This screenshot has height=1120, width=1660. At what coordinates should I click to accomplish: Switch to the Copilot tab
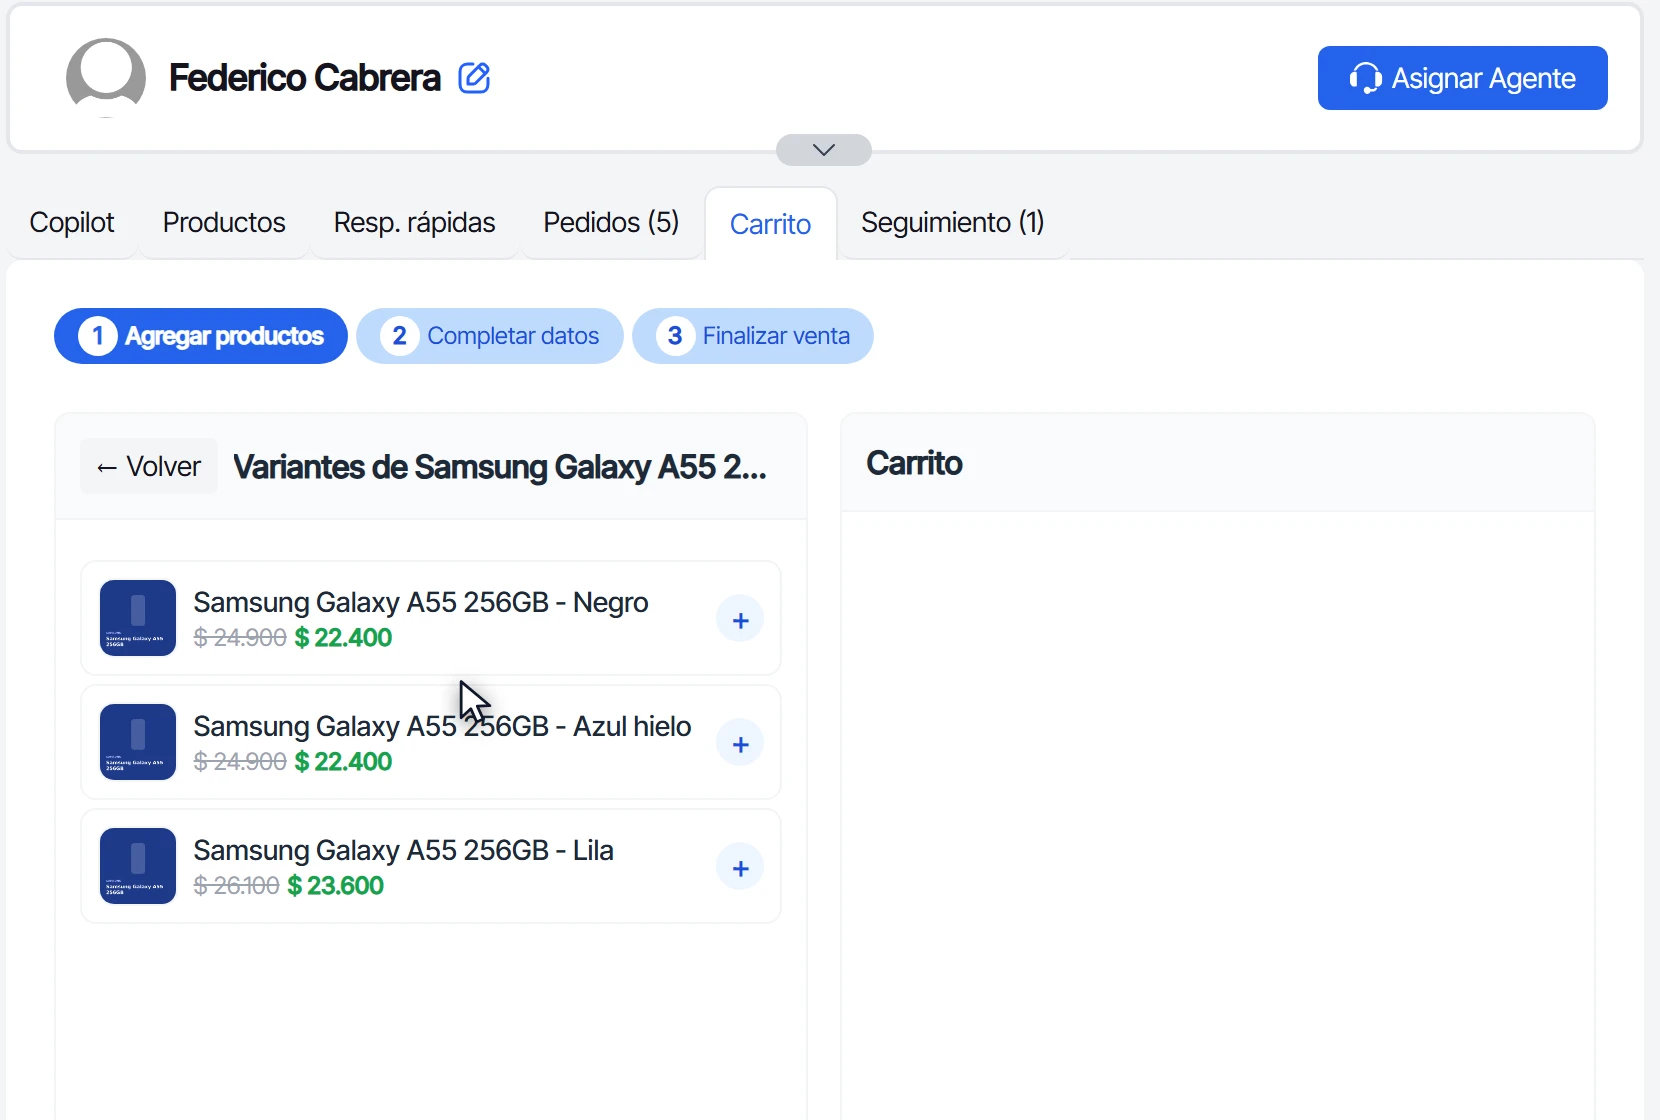[x=72, y=222]
